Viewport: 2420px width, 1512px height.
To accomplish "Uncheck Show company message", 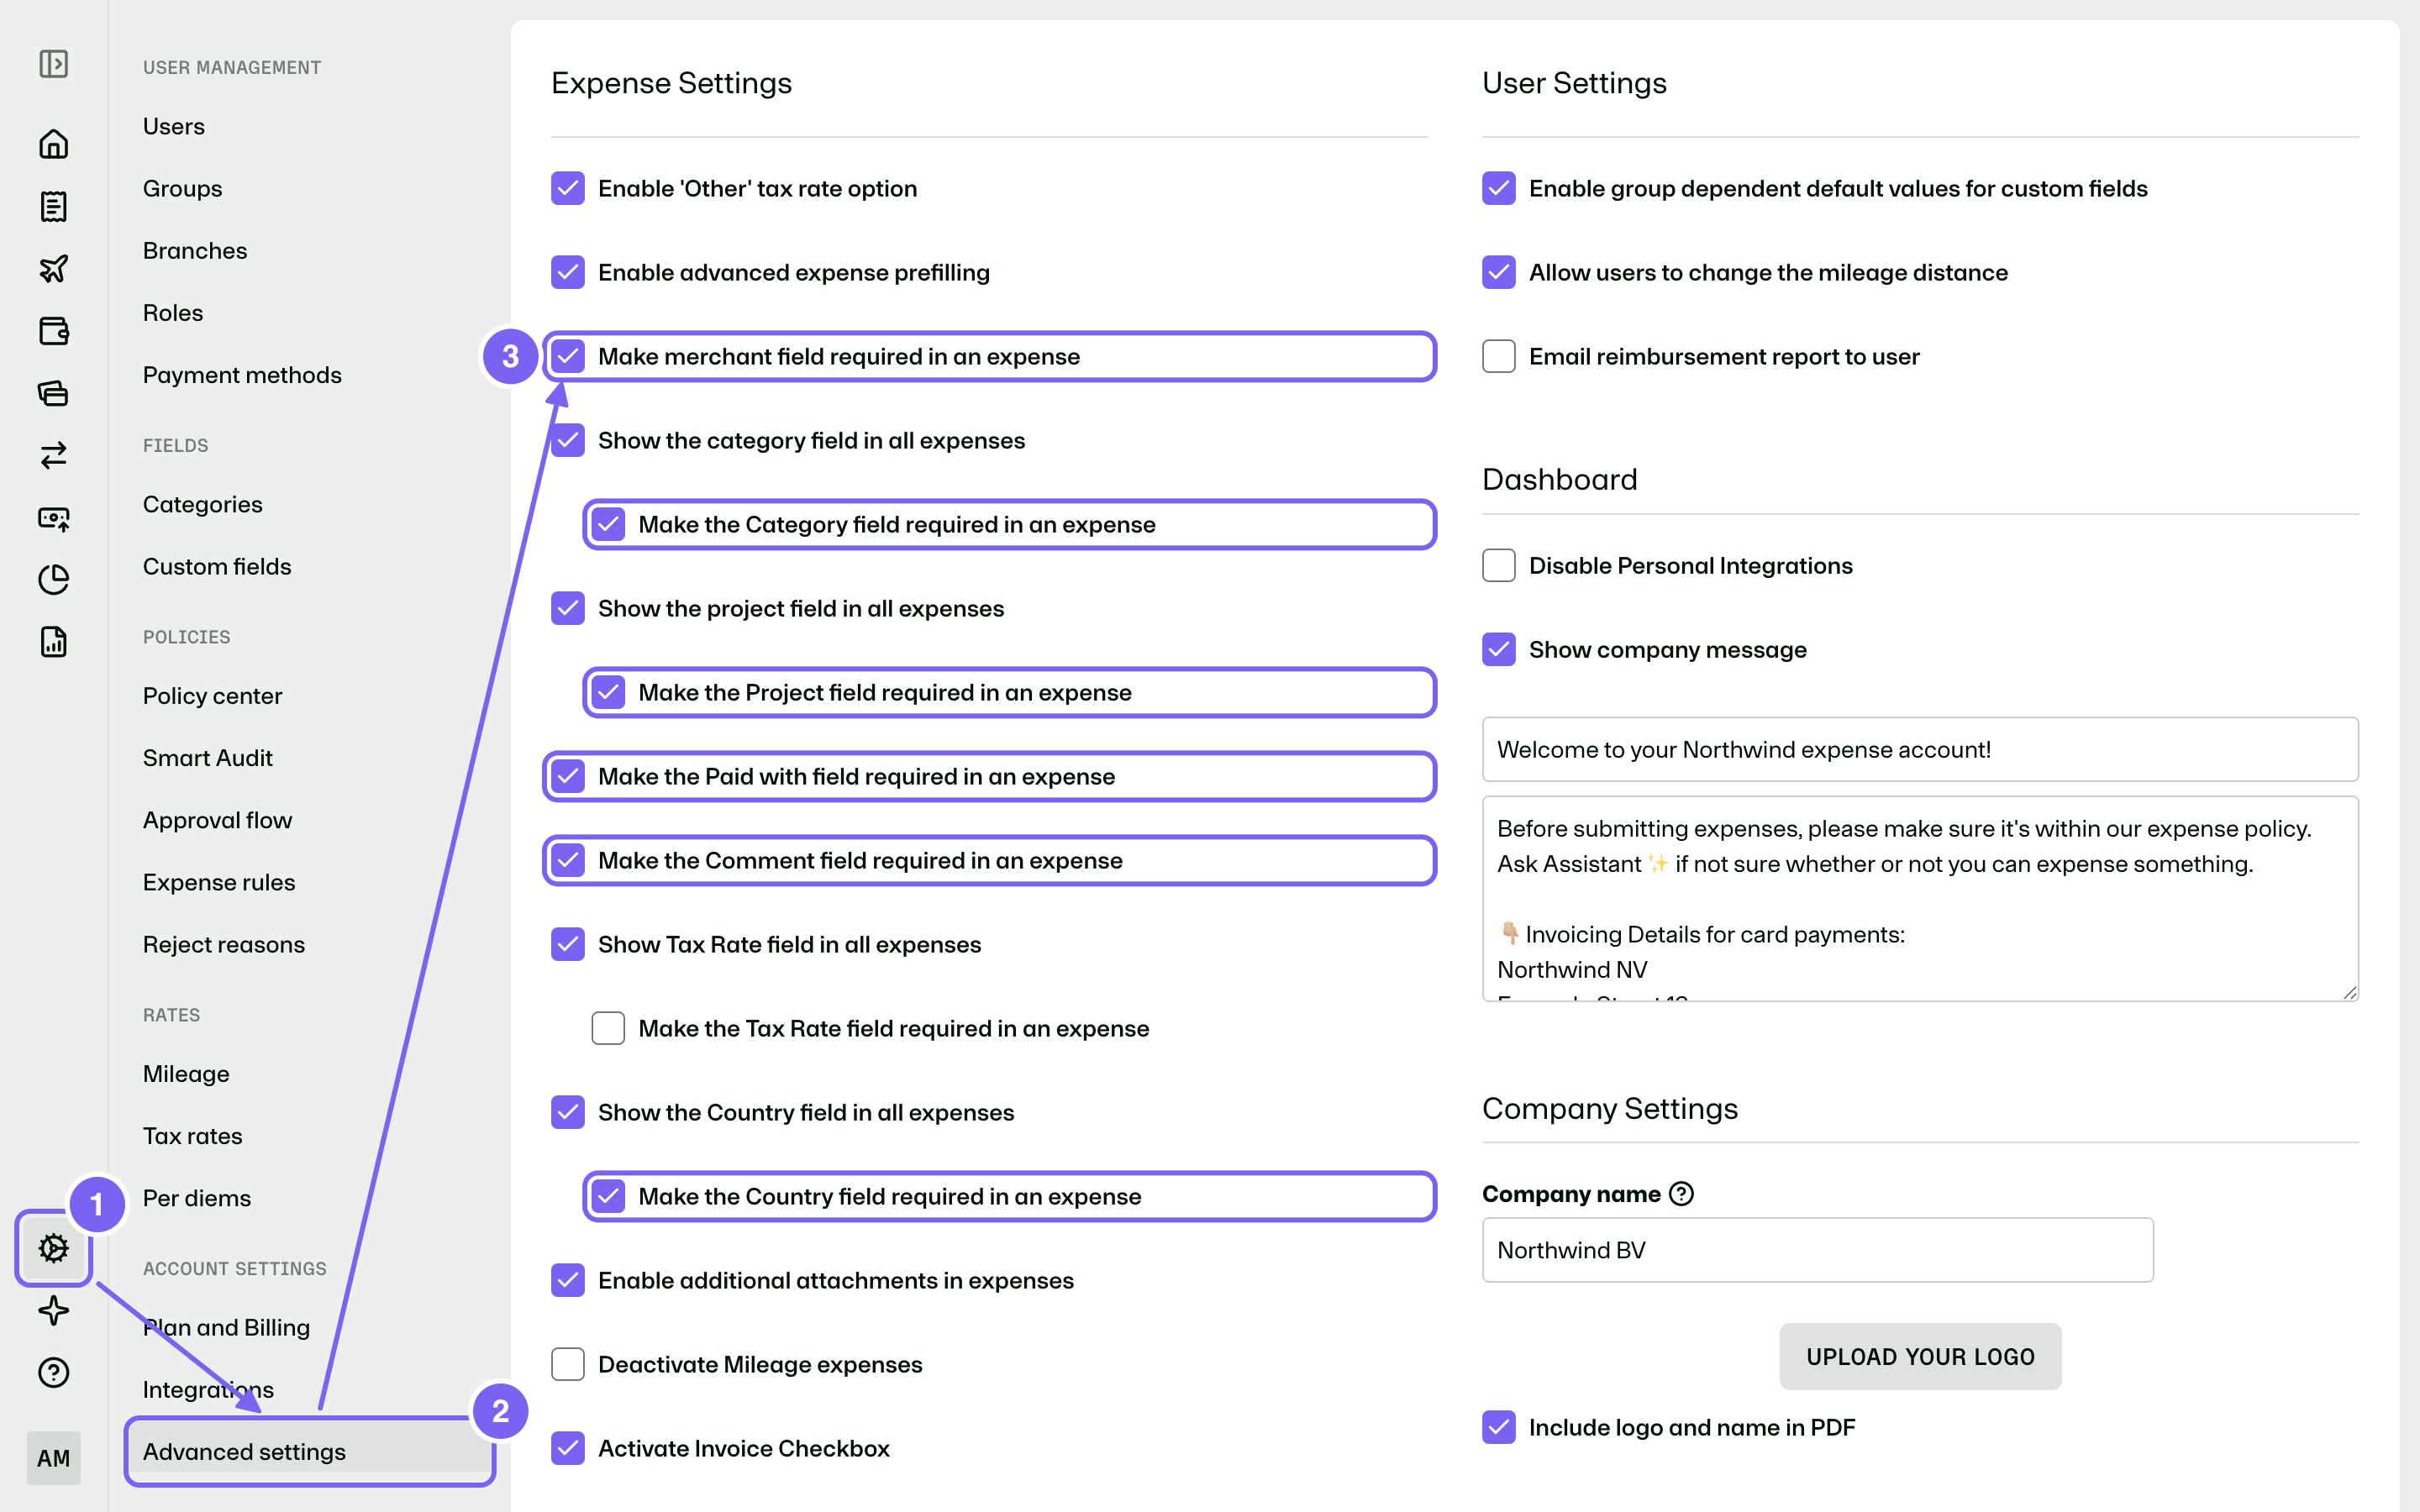I will (1498, 649).
